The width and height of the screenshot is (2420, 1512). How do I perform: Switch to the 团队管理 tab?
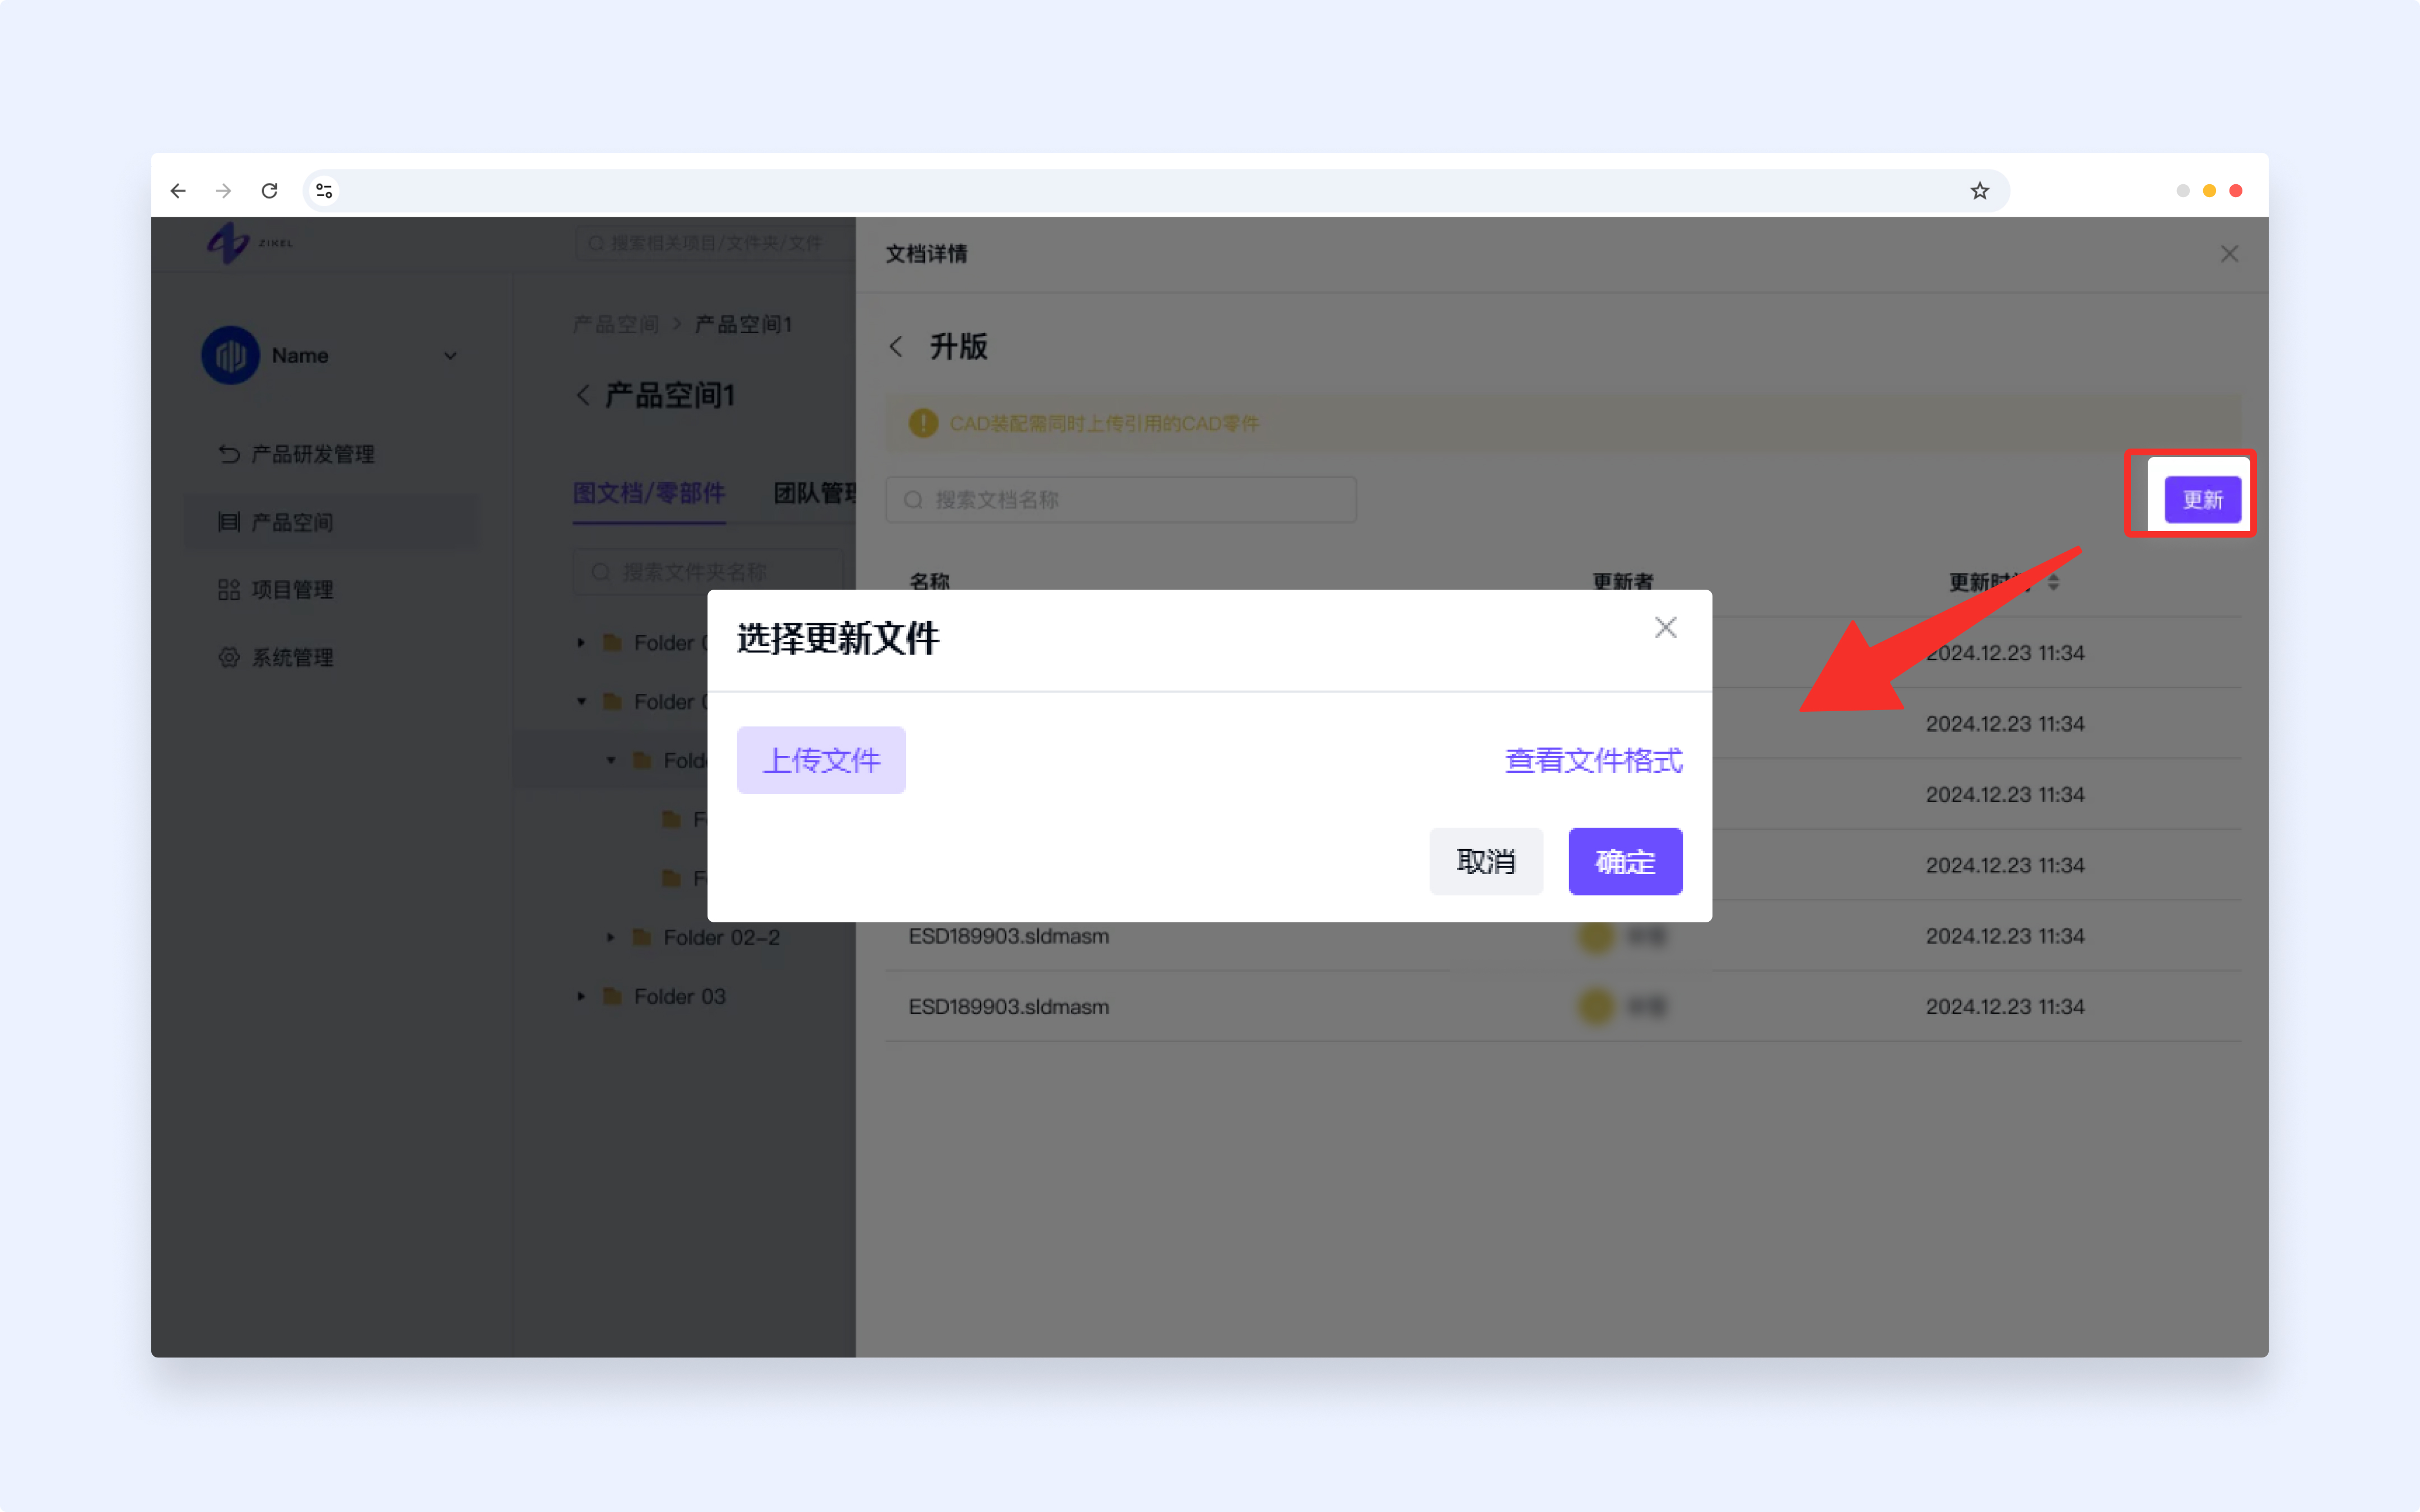(x=815, y=493)
